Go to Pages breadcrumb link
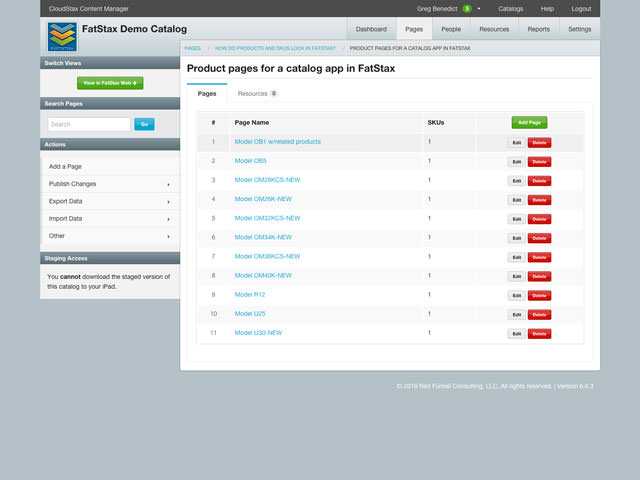The image size is (640, 480). pyautogui.click(x=192, y=48)
